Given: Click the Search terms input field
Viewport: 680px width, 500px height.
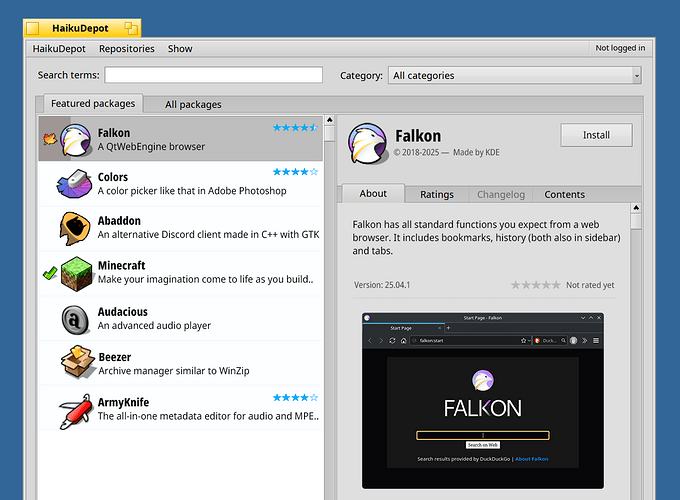Looking at the screenshot, I should [213, 75].
